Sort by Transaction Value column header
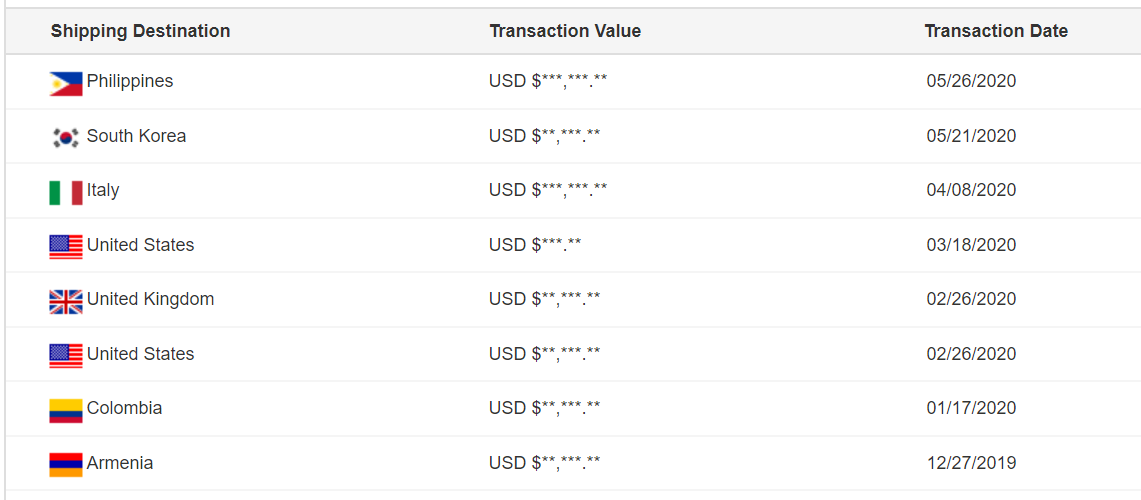 click(x=565, y=31)
